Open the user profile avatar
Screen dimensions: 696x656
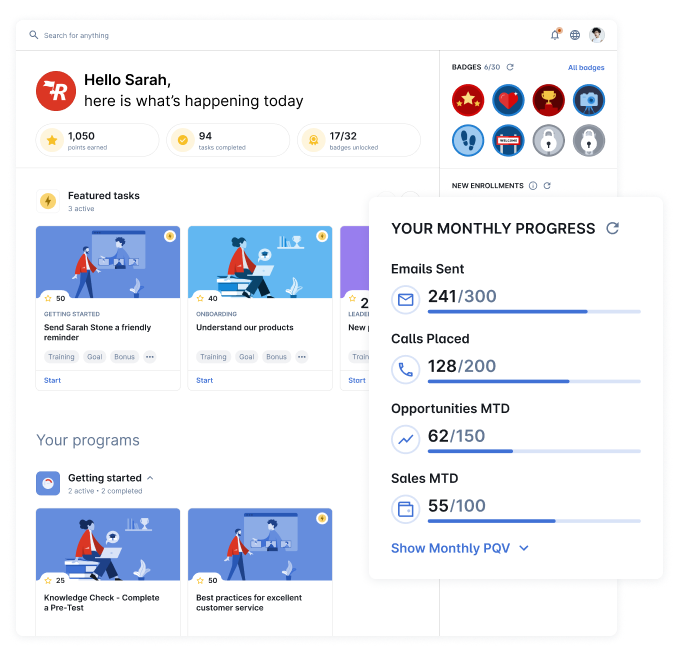pyautogui.click(x=597, y=35)
